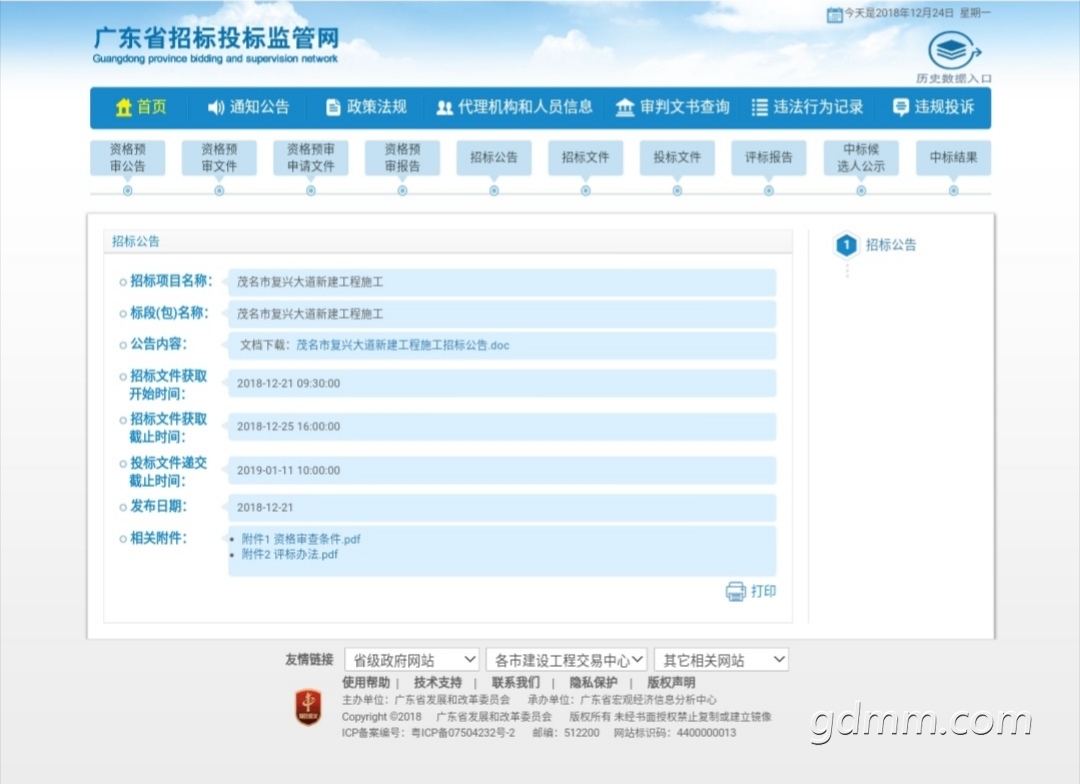The width and height of the screenshot is (1080, 784).
Task: Click the 招标项目名称 field value
Action: [x=502, y=282]
